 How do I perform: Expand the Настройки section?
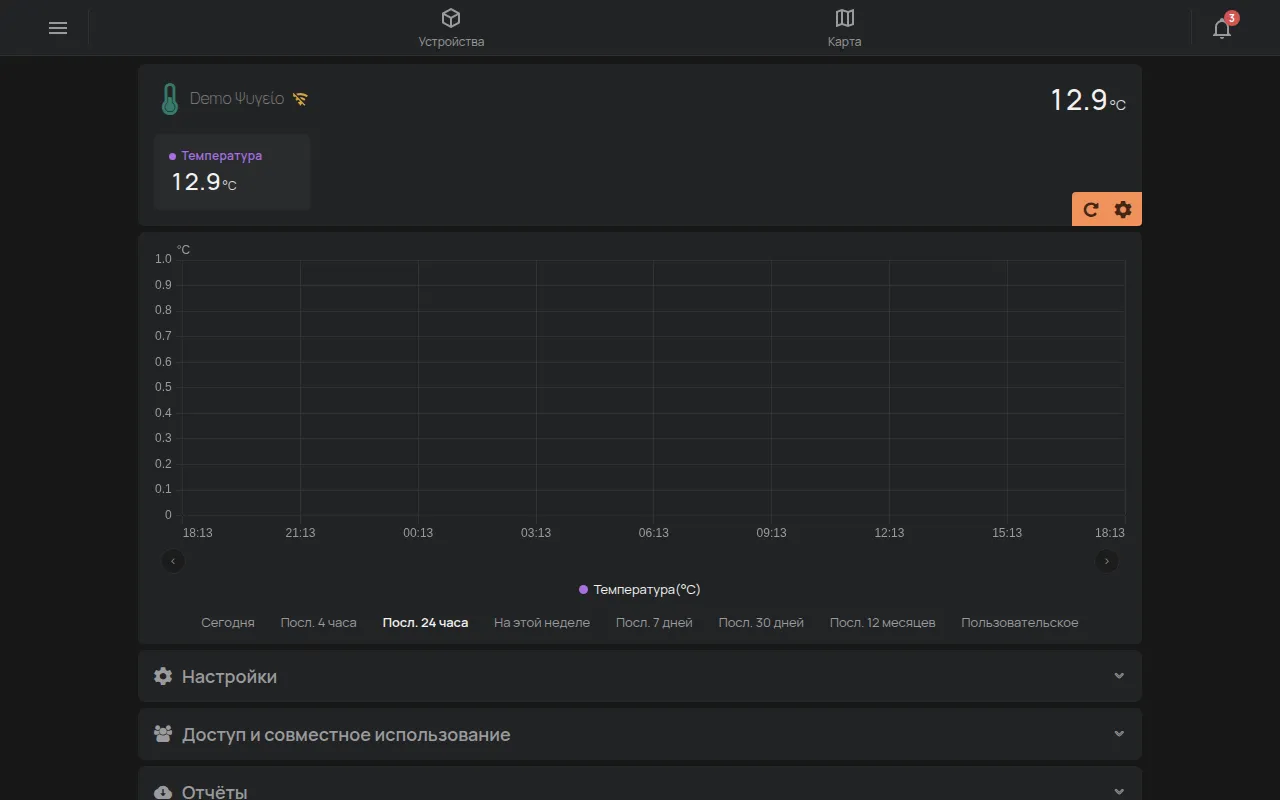[x=640, y=676]
